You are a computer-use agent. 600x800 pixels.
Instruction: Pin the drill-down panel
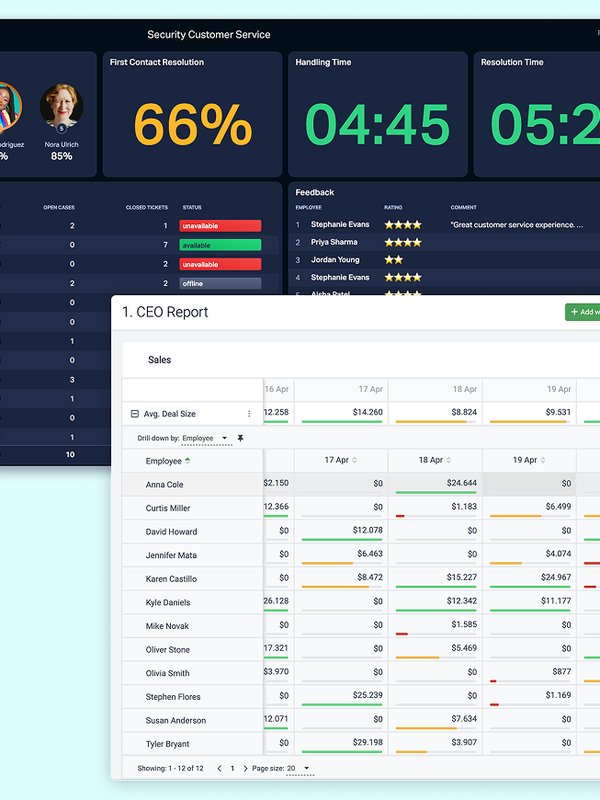click(x=240, y=439)
